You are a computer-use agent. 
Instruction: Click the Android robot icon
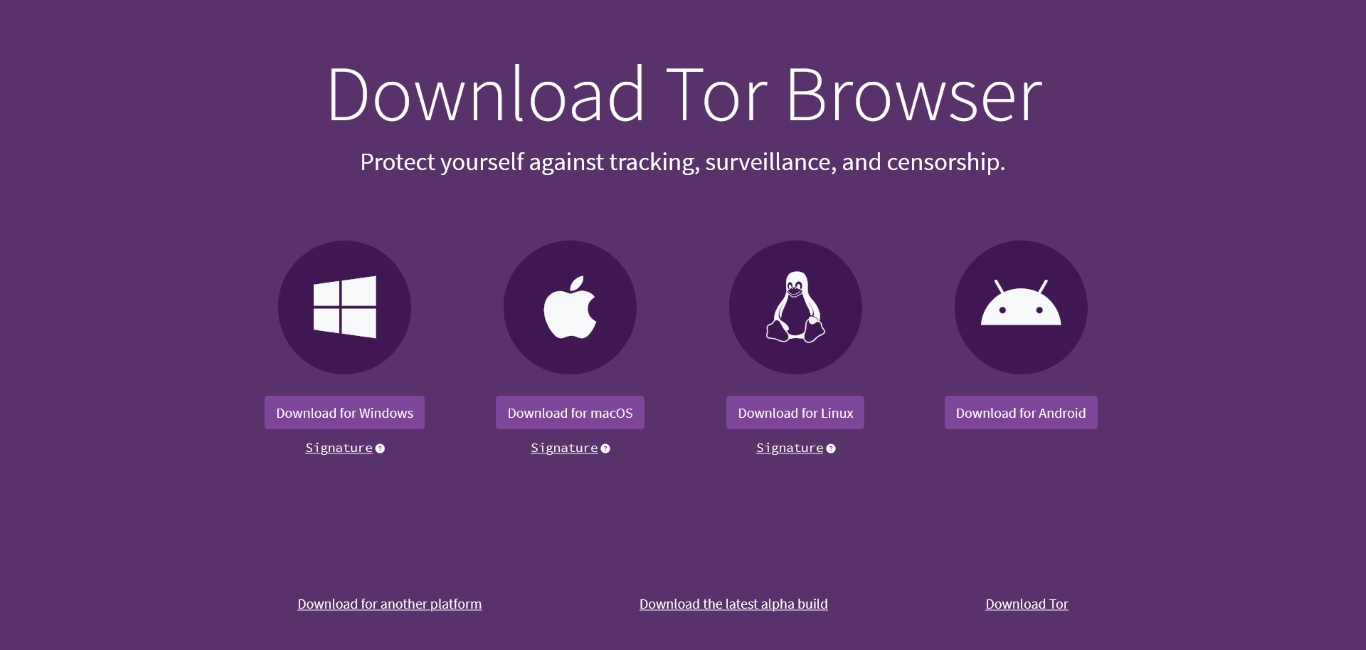click(1021, 303)
